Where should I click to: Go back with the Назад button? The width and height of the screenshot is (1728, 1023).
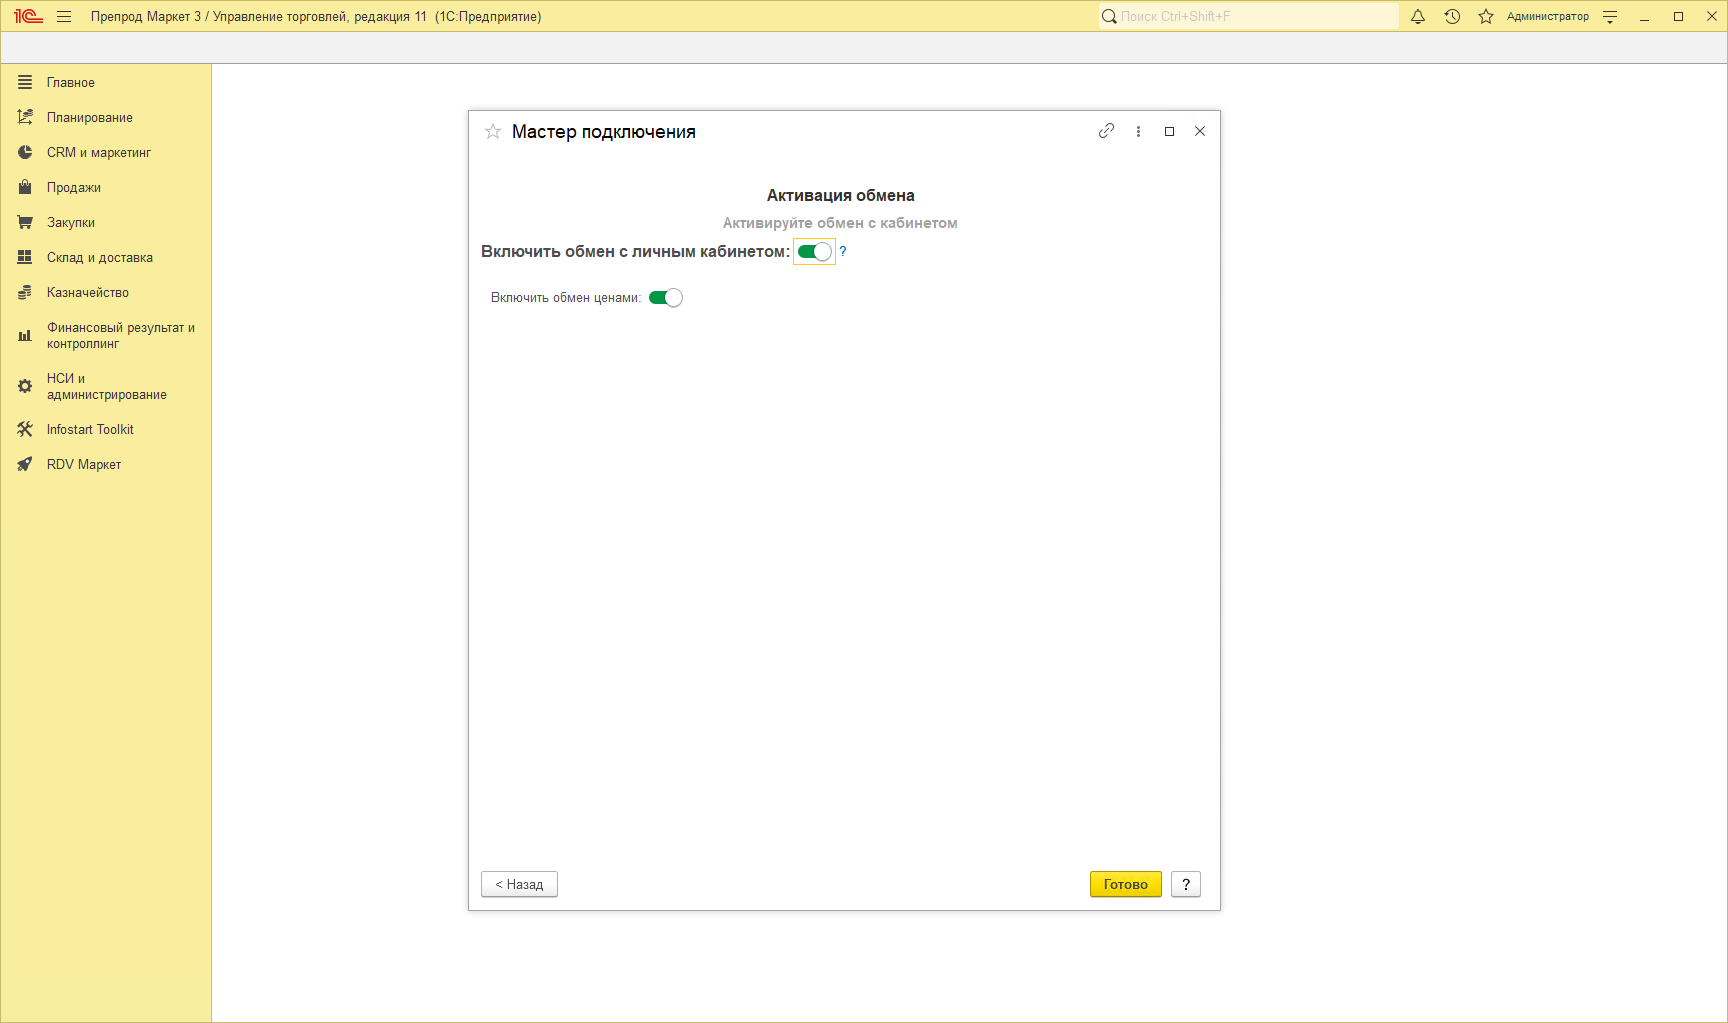[519, 884]
